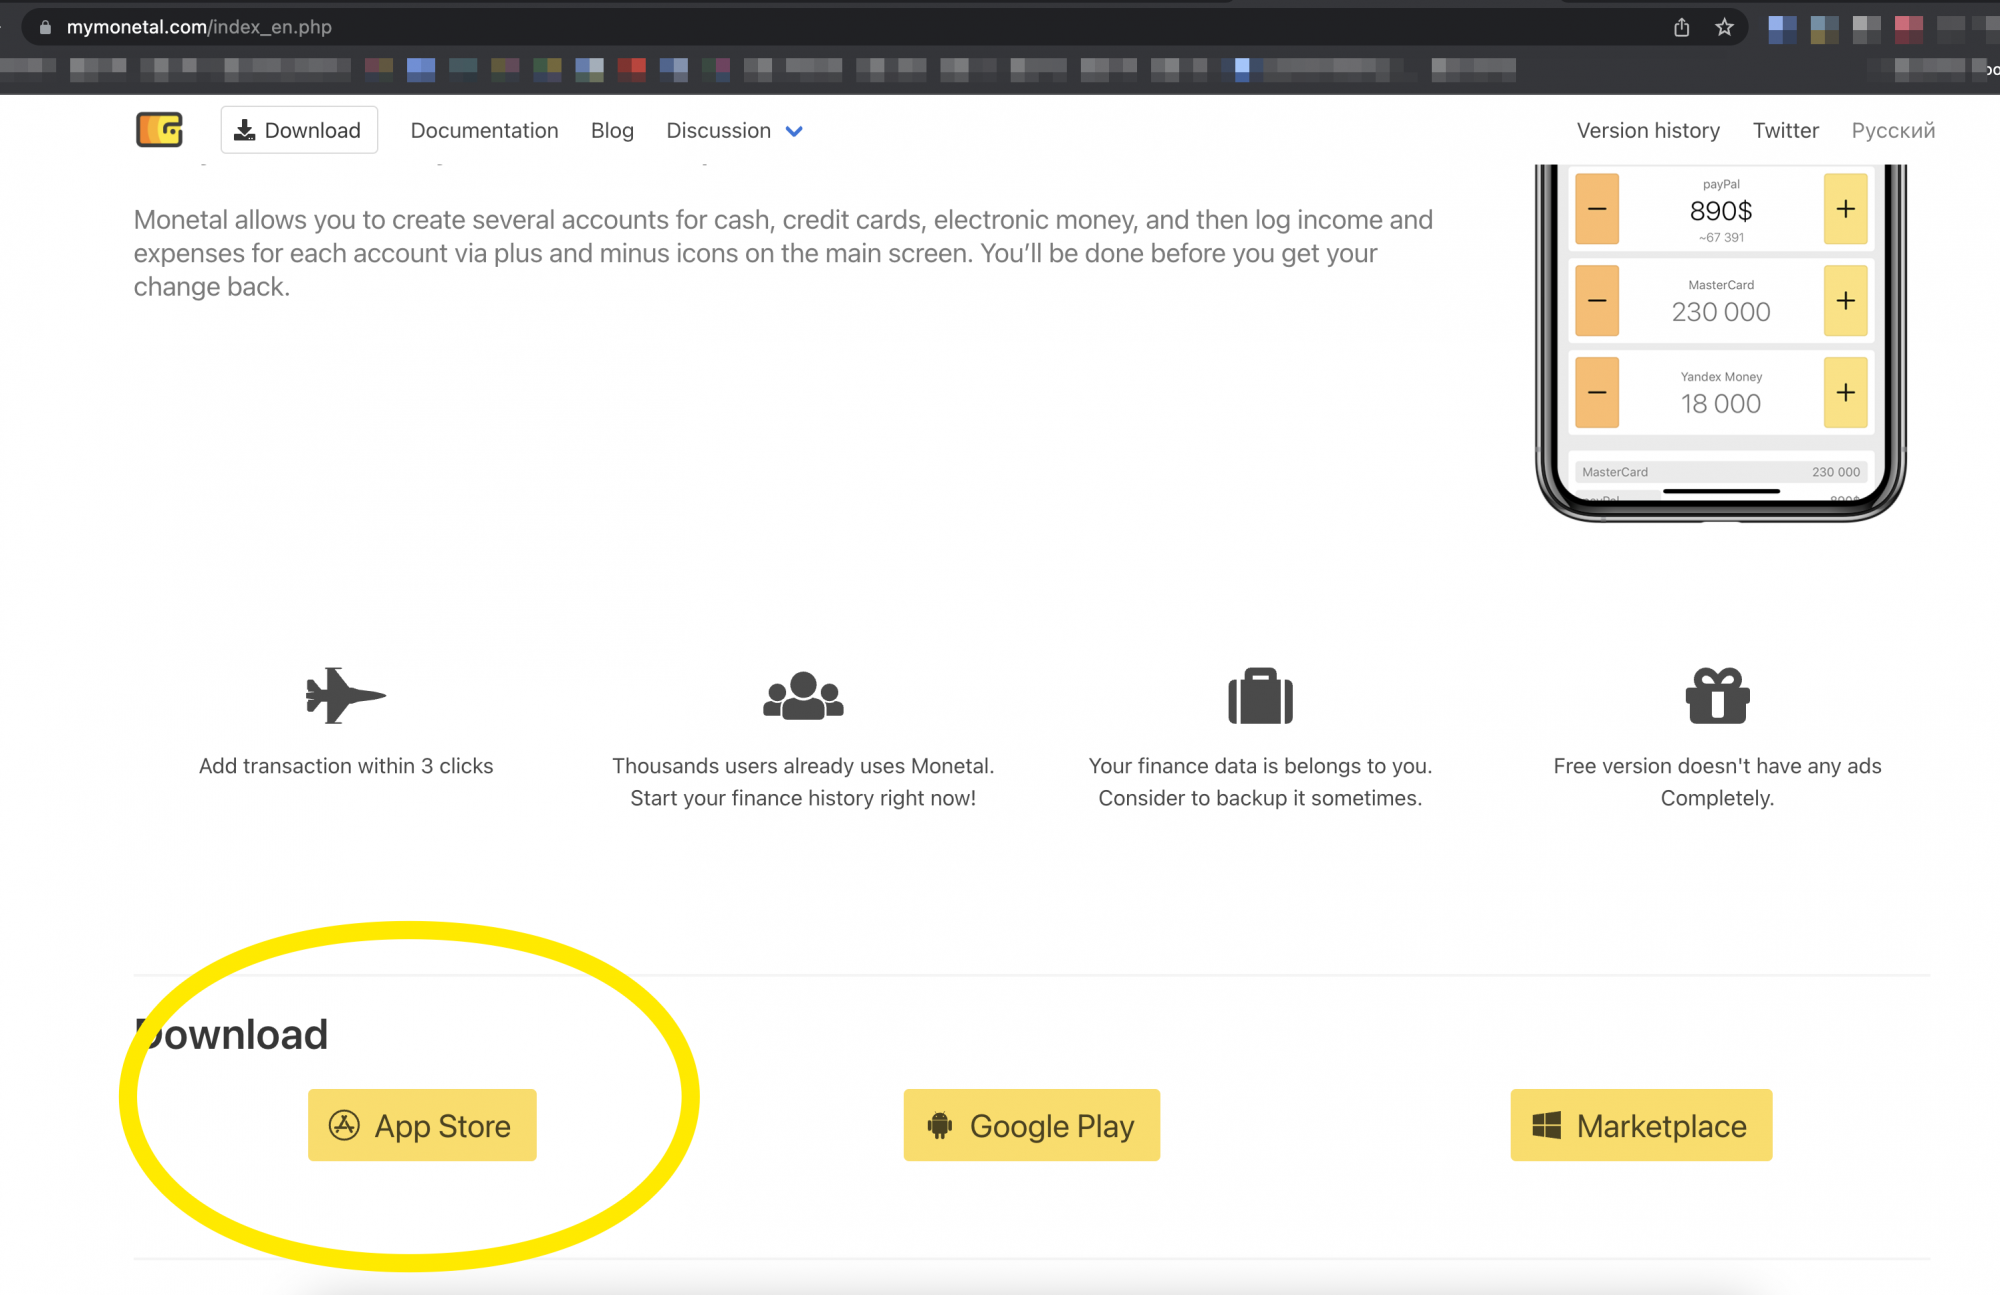Click the Monetal wallet logo icon
The image size is (2000, 1295).
pyautogui.click(x=159, y=130)
